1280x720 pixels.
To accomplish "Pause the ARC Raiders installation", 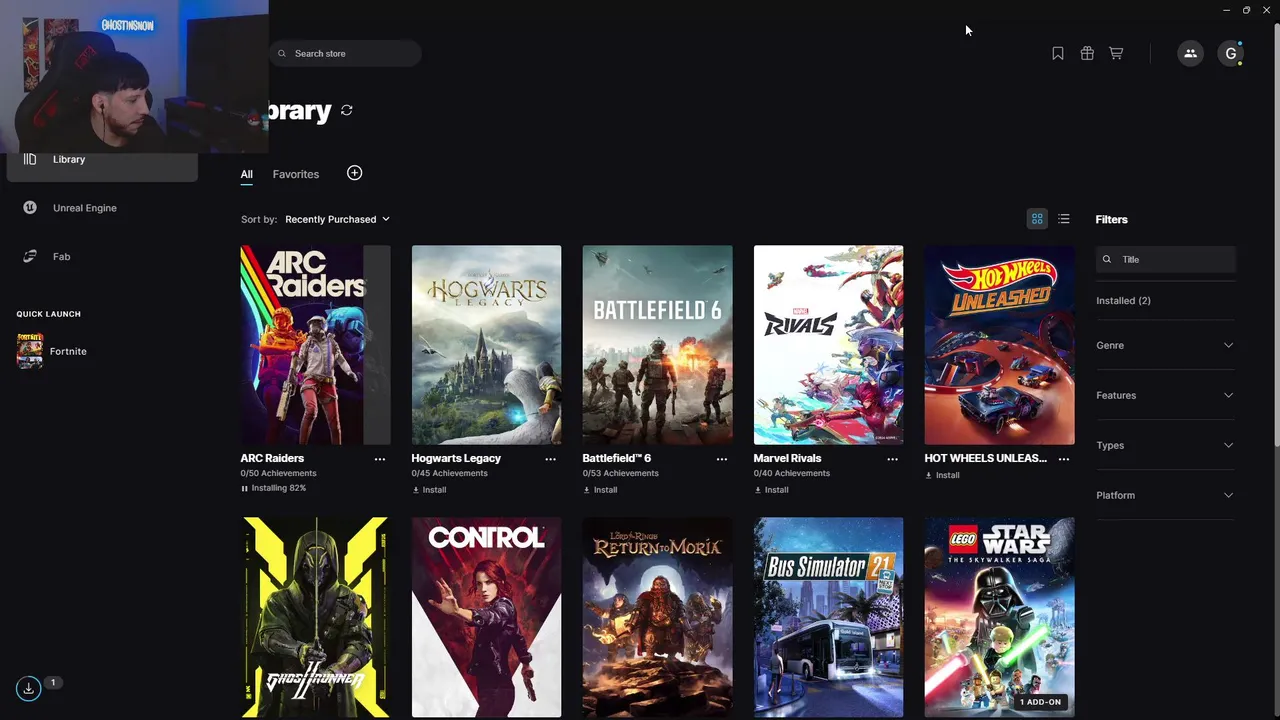I will [x=244, y=488].
